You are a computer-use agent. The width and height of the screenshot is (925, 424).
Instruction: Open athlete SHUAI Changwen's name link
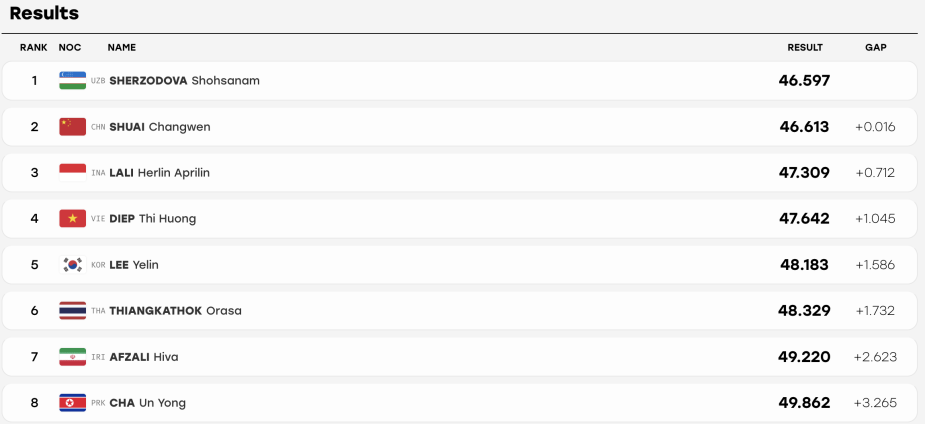(x=160, y=127)
